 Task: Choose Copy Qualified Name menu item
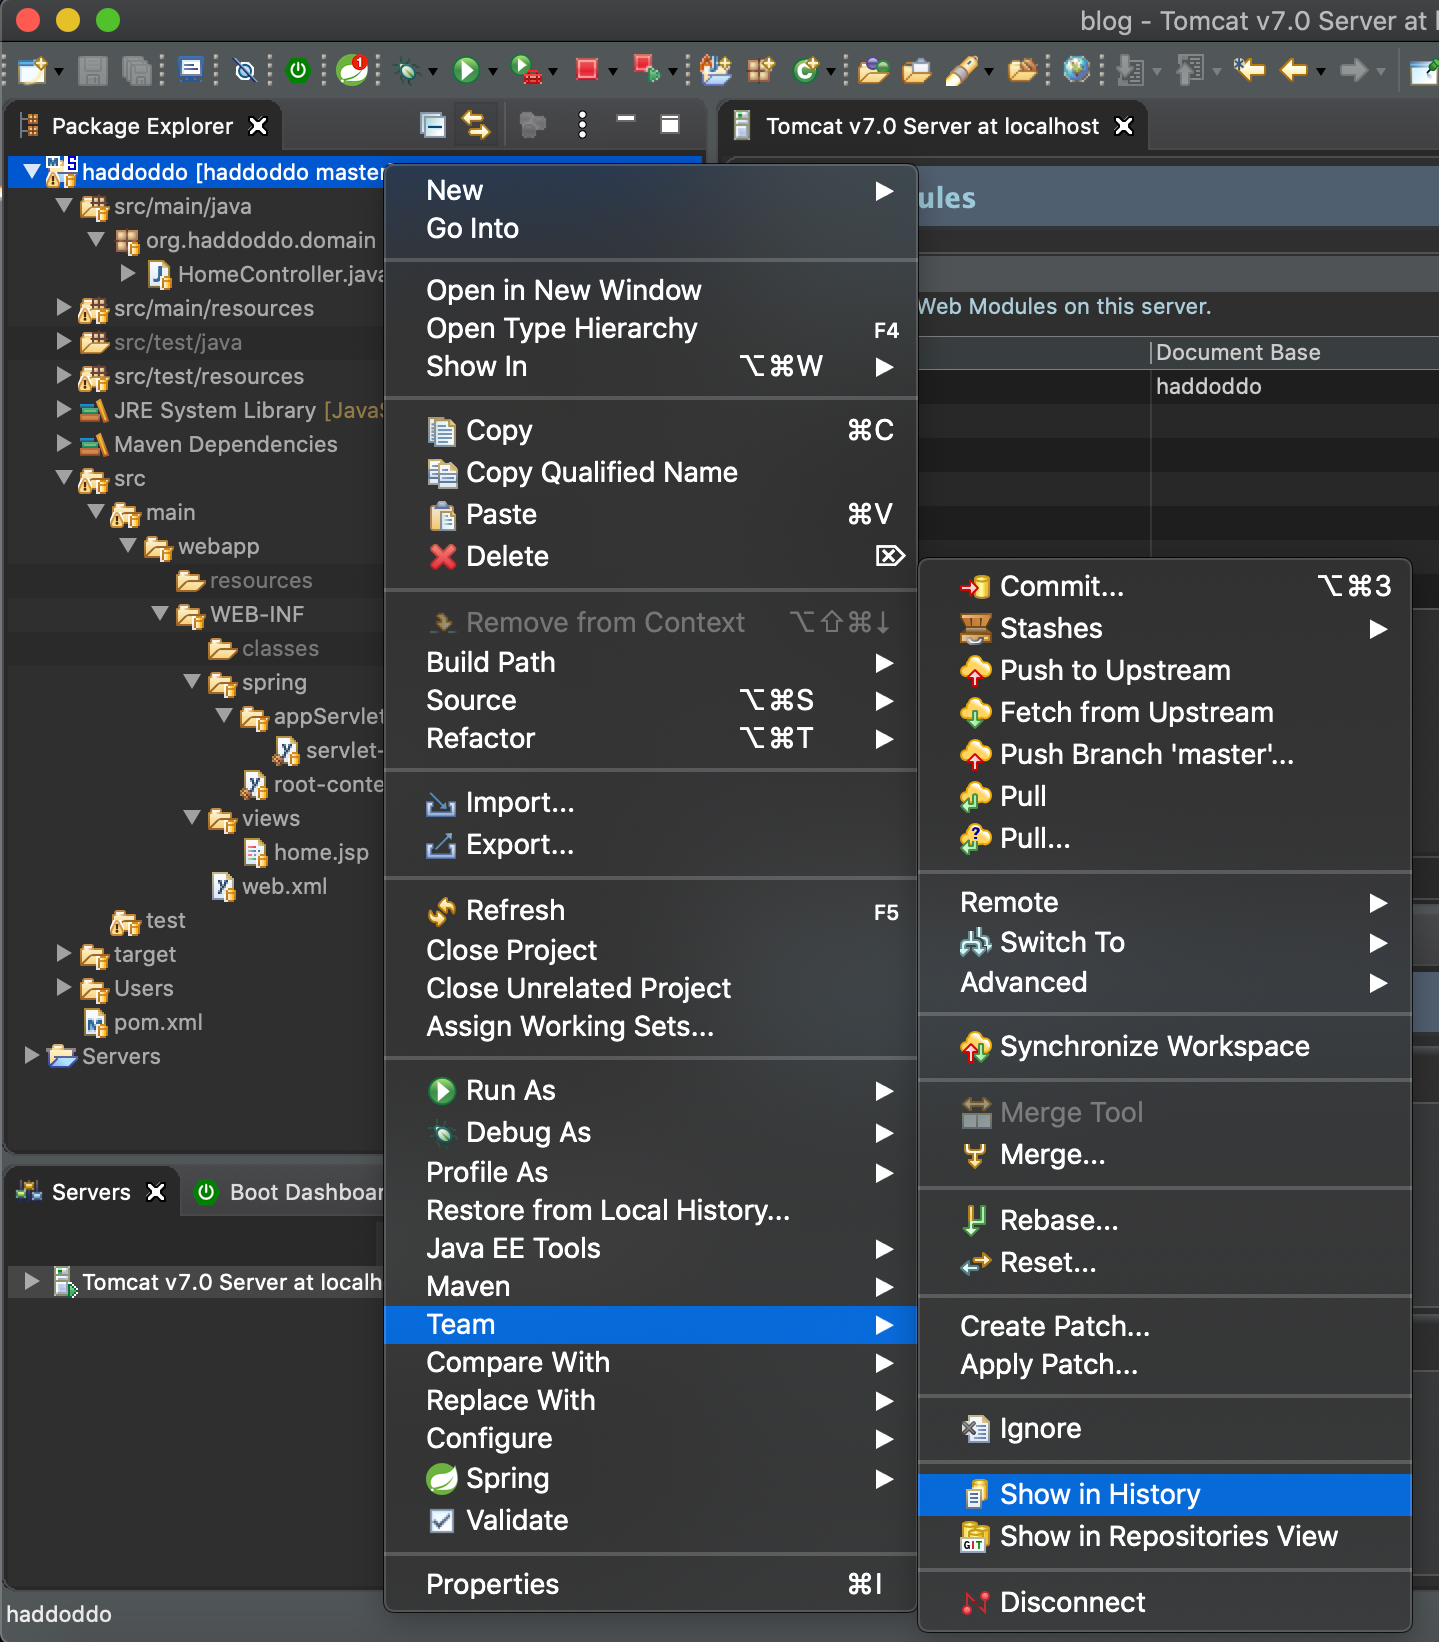coord(650,472)
